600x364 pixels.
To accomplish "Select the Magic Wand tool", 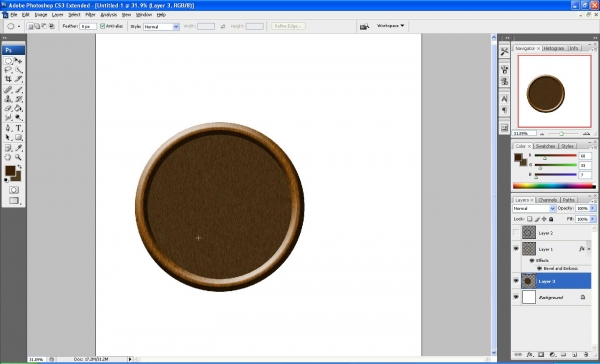I will pyautogui.click(x=18, y=70).
